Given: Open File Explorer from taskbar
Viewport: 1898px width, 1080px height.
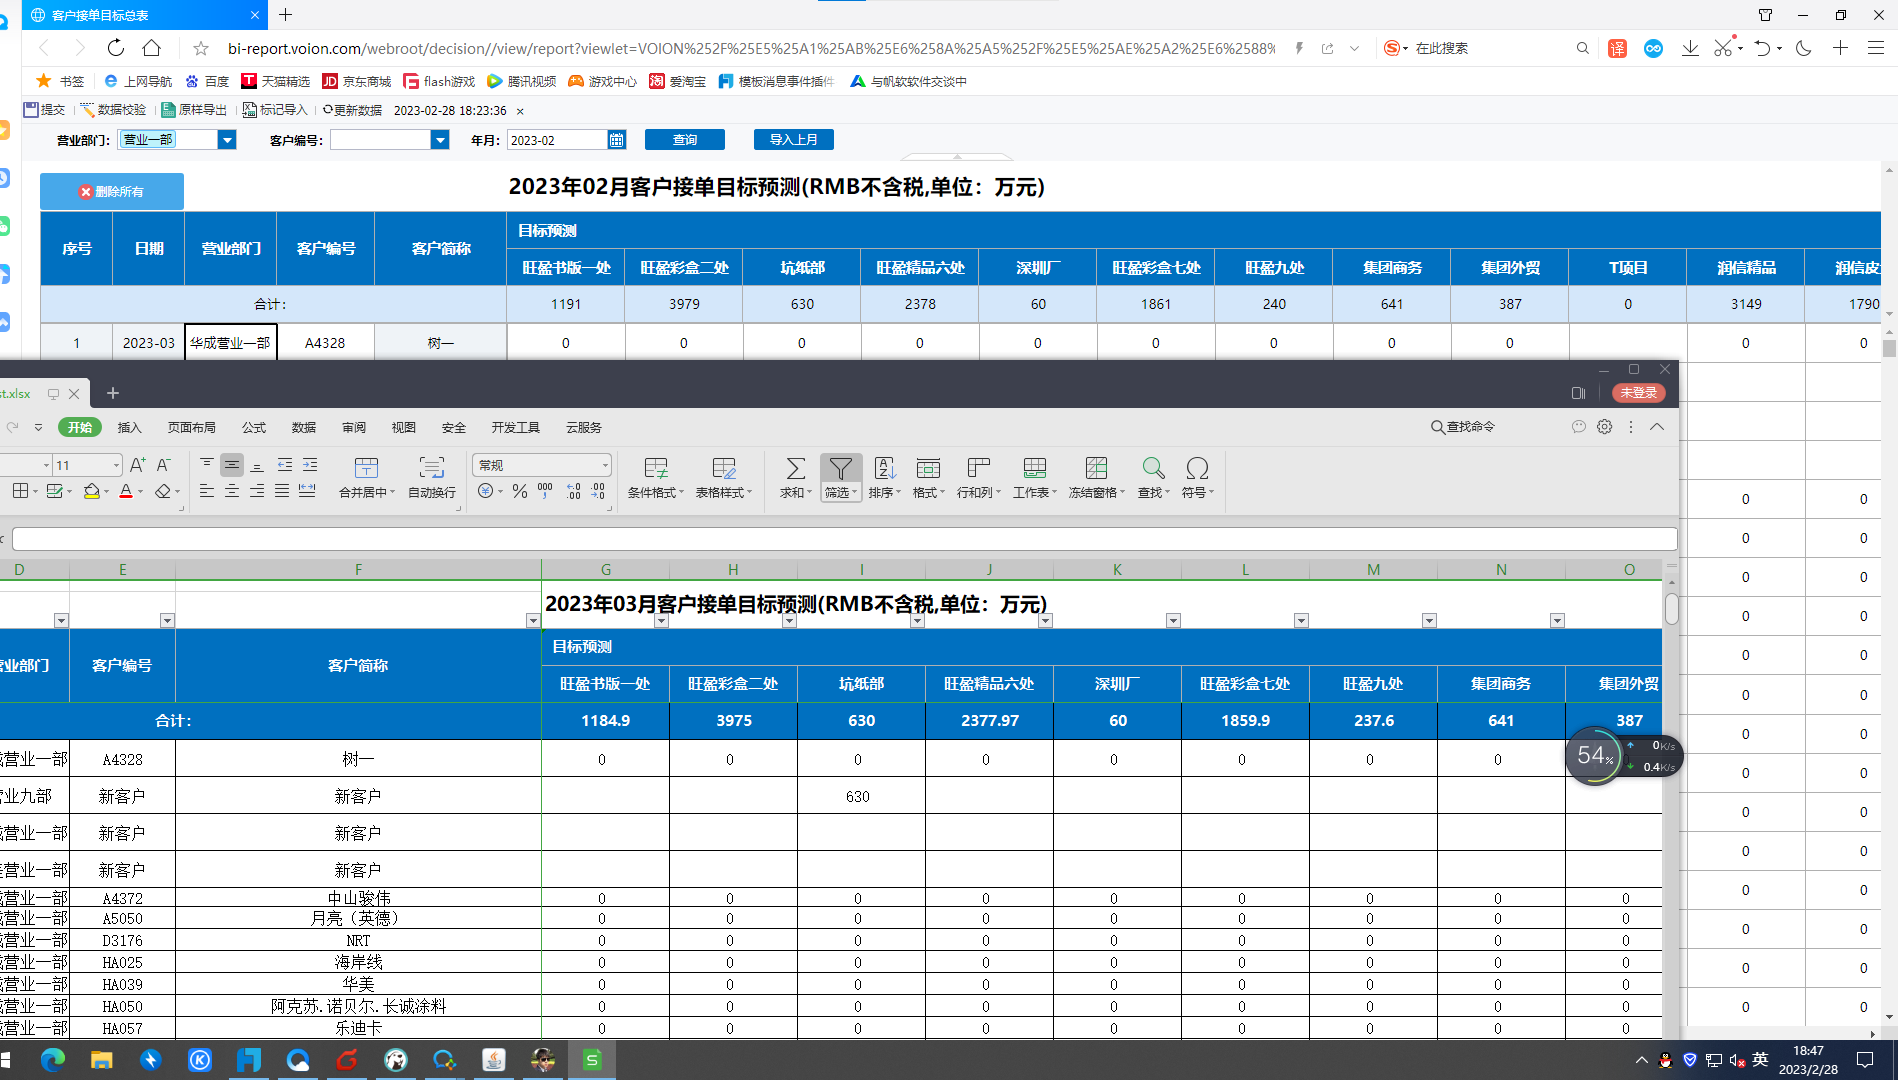Looking at the screenshot, I should tap(101, 1060).
